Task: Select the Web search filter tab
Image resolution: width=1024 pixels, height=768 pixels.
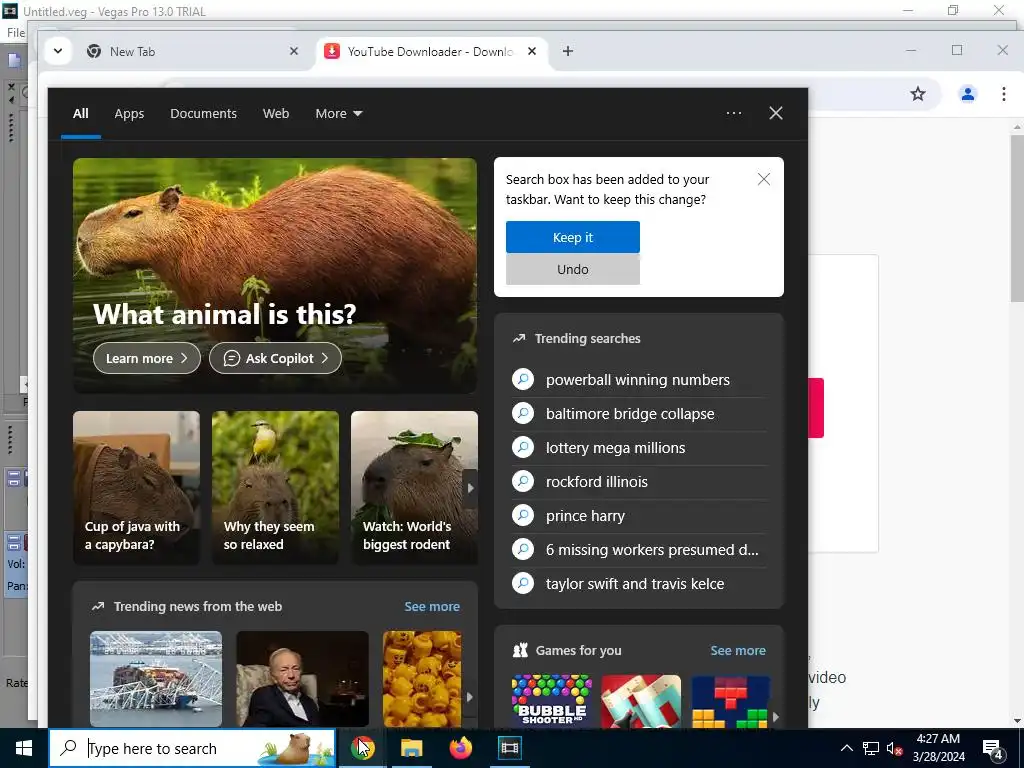Action: (276, 114)
